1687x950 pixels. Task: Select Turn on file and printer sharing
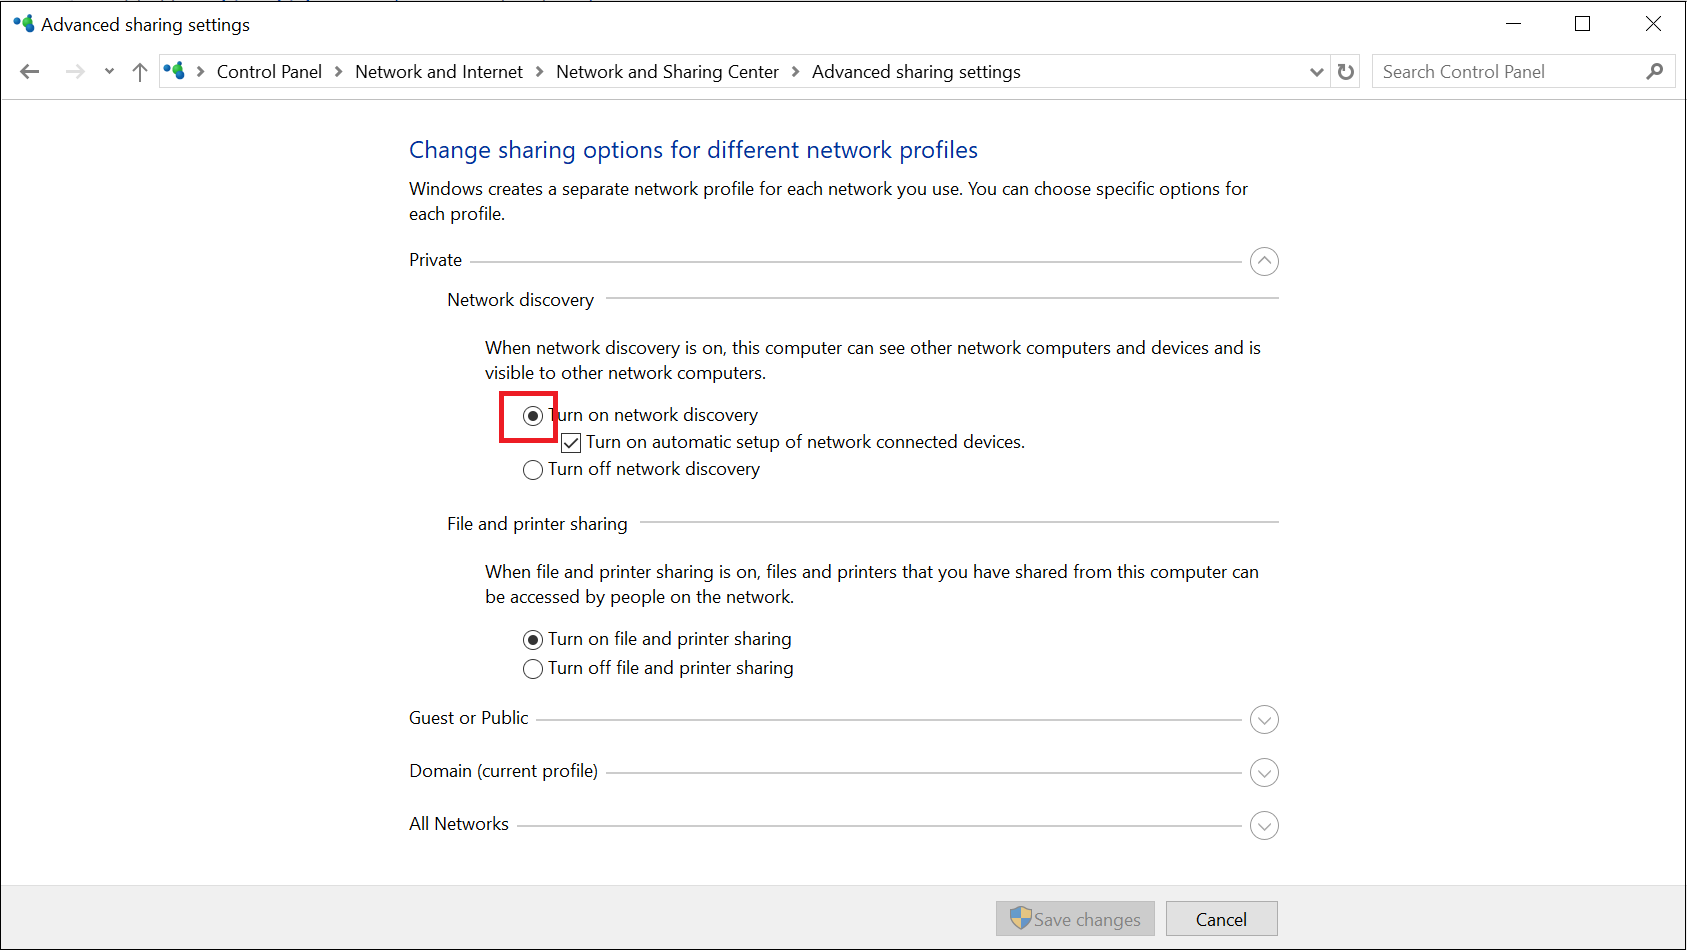pyautogui.click(x=533, y=640)
